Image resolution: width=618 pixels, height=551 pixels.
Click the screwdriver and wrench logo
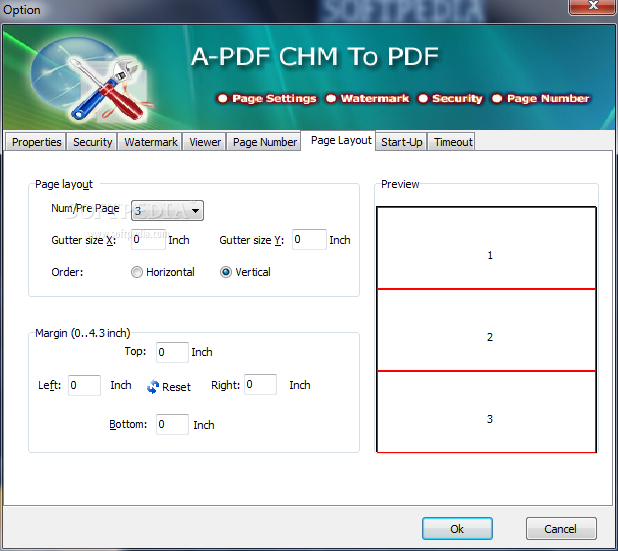(106, 89)
